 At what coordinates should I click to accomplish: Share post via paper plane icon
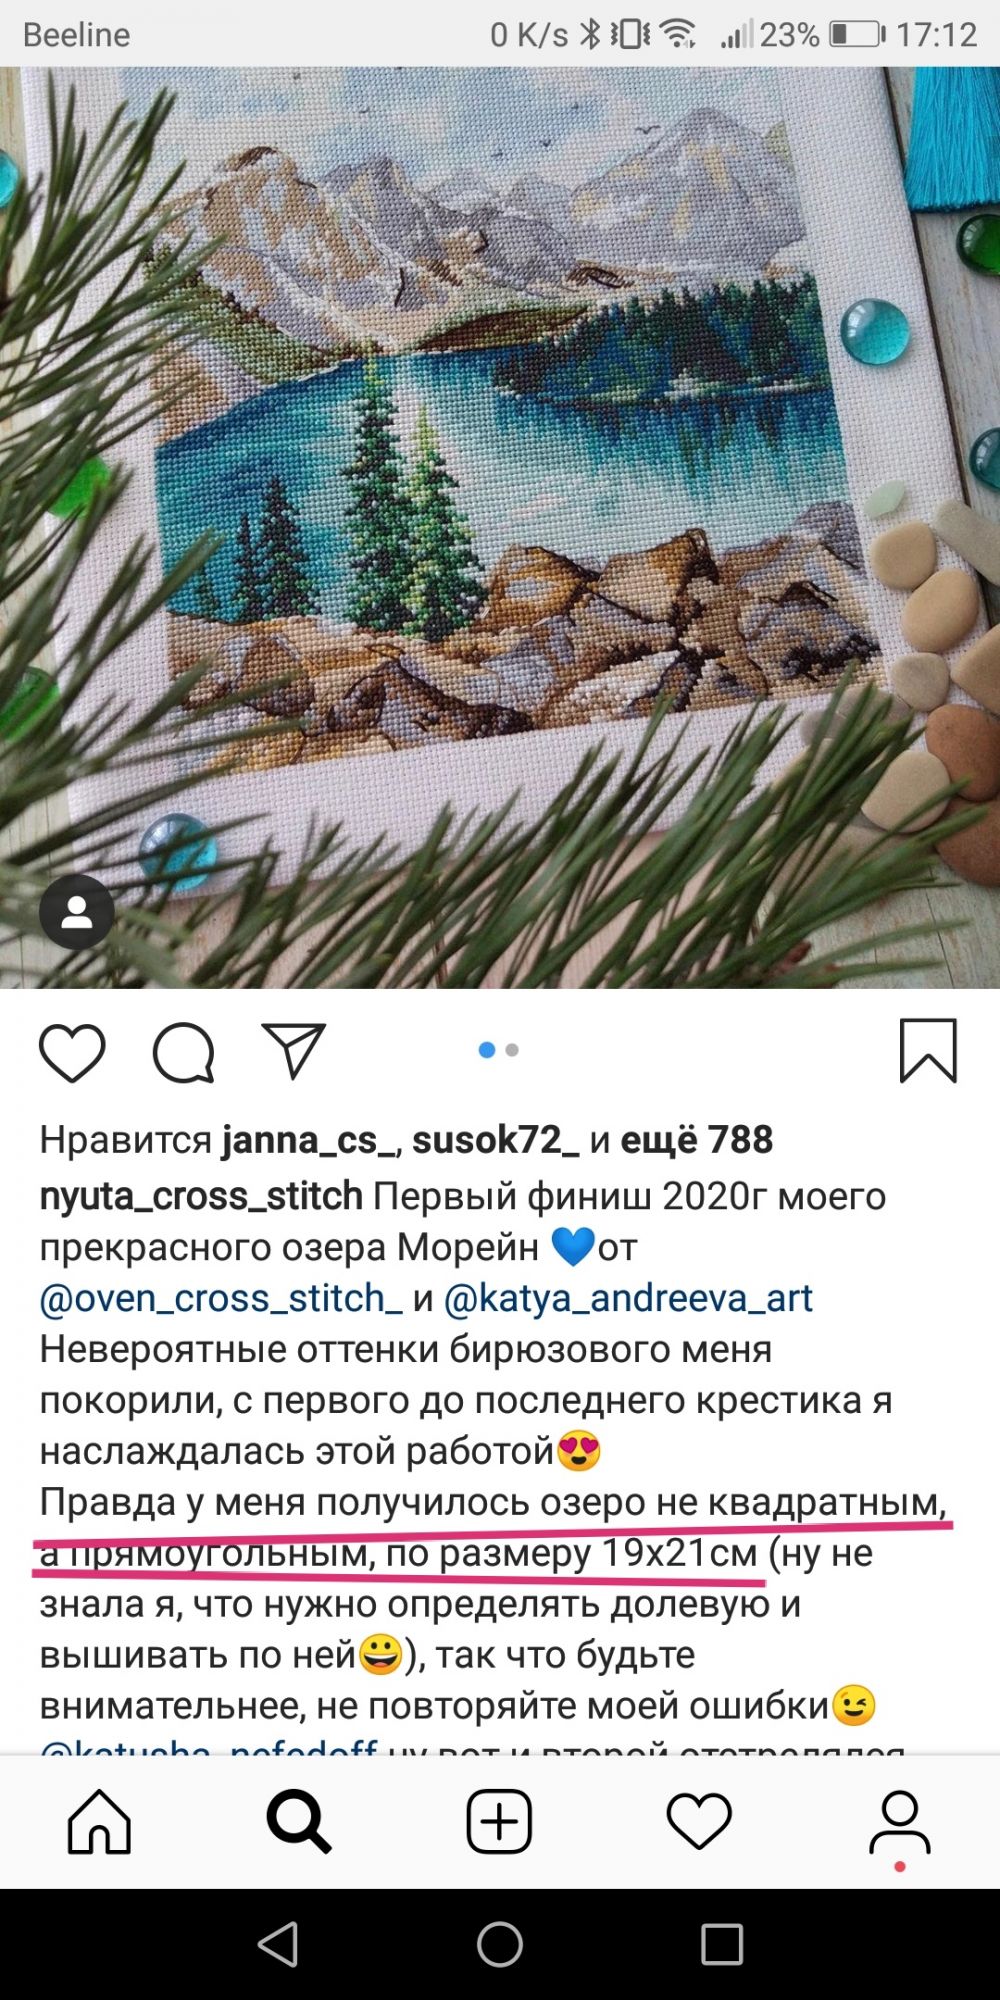[293, 1050]
